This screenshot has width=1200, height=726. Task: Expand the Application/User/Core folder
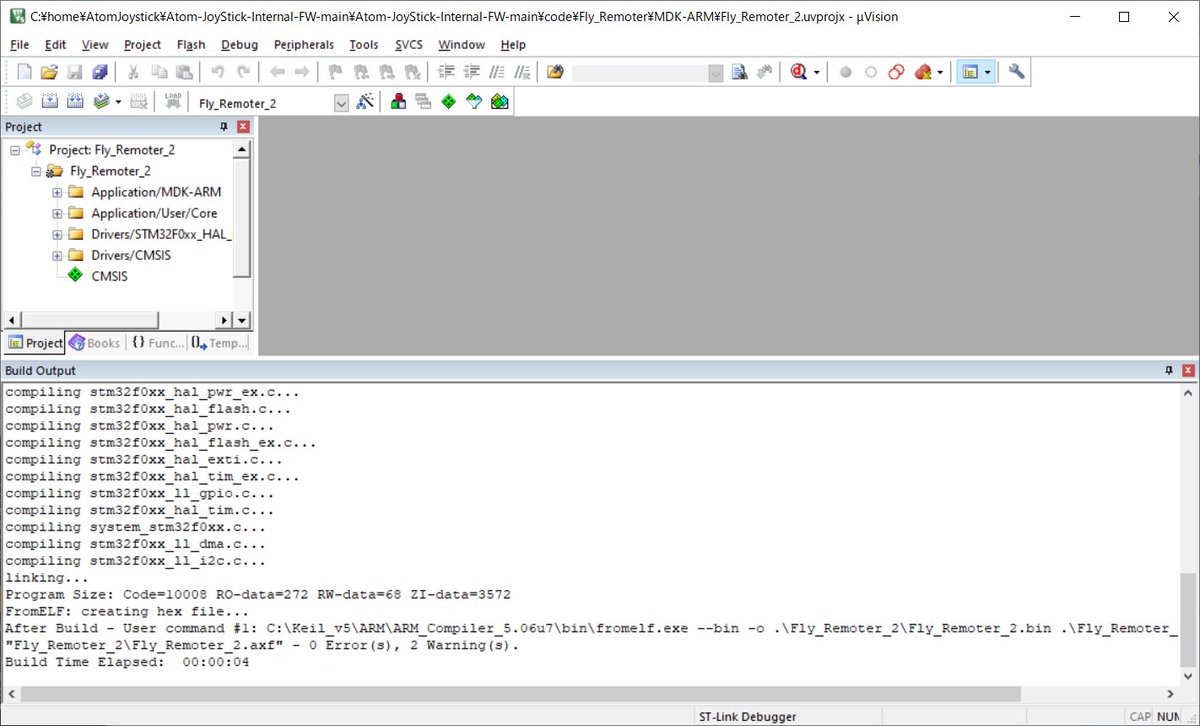click(57, 213)
